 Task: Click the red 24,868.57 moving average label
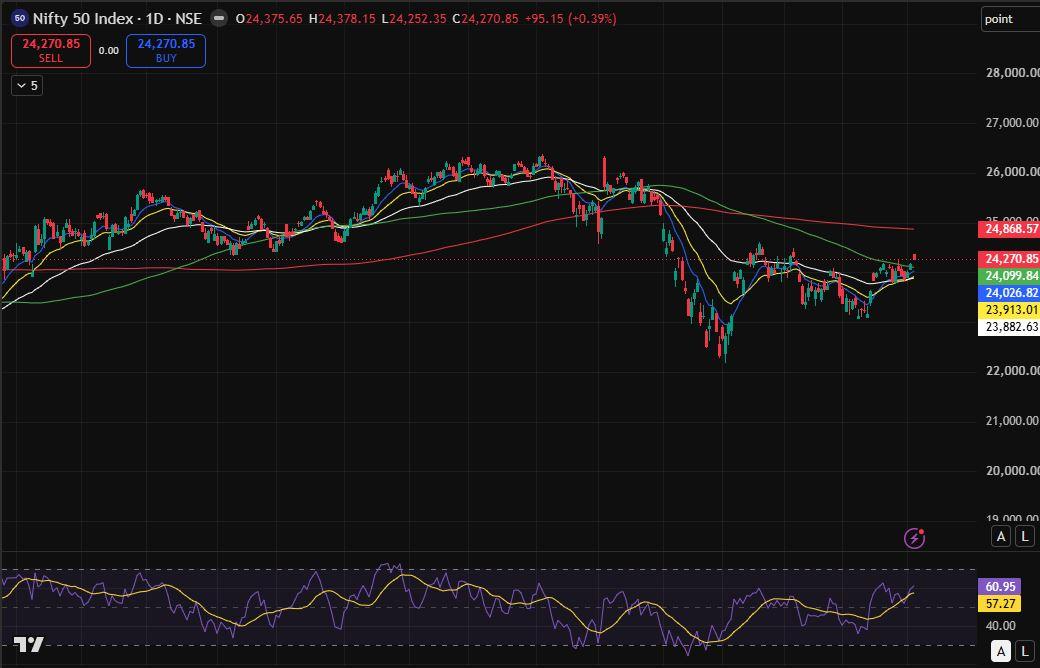pos(1009,229)
